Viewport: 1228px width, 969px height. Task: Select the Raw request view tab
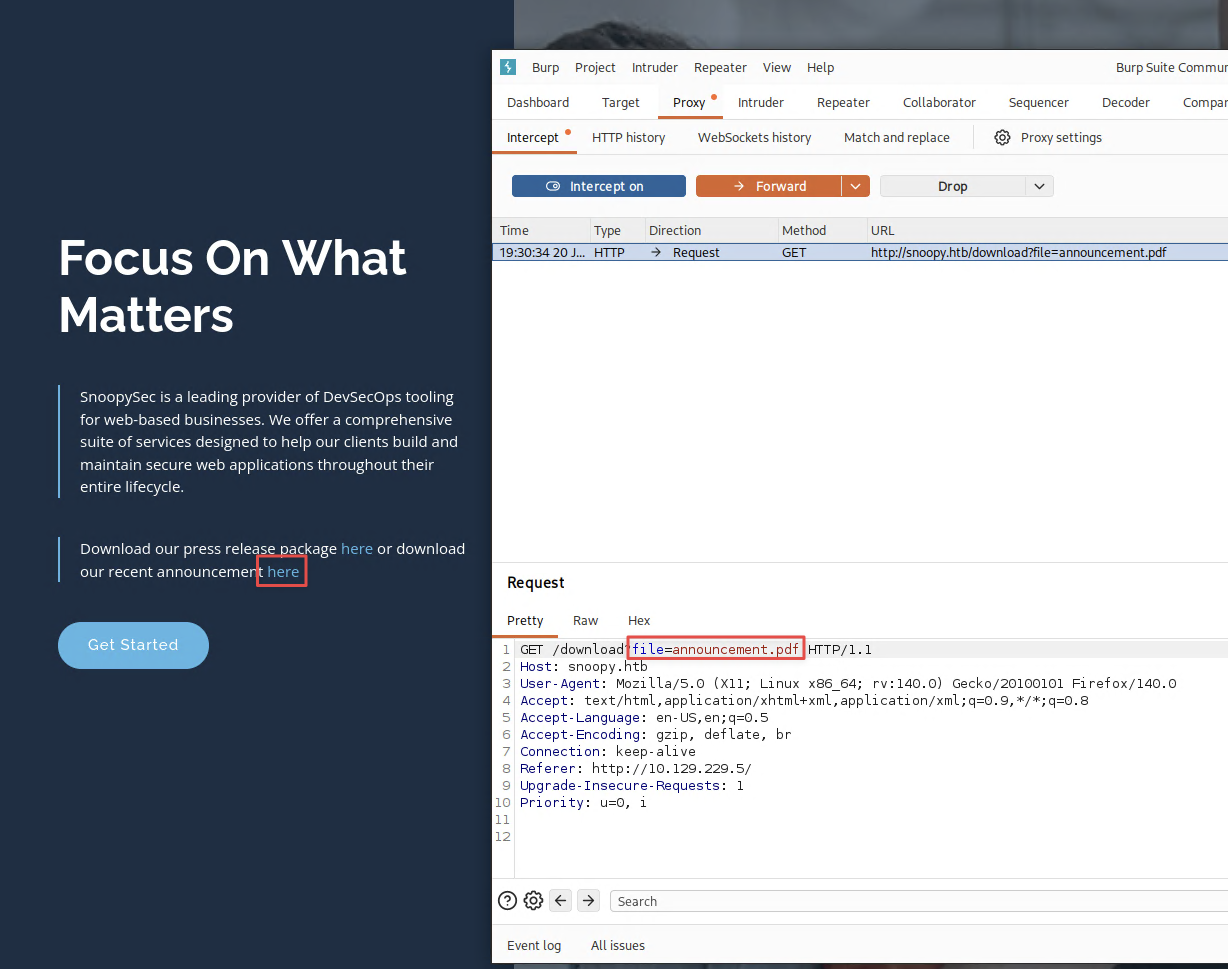586,620
